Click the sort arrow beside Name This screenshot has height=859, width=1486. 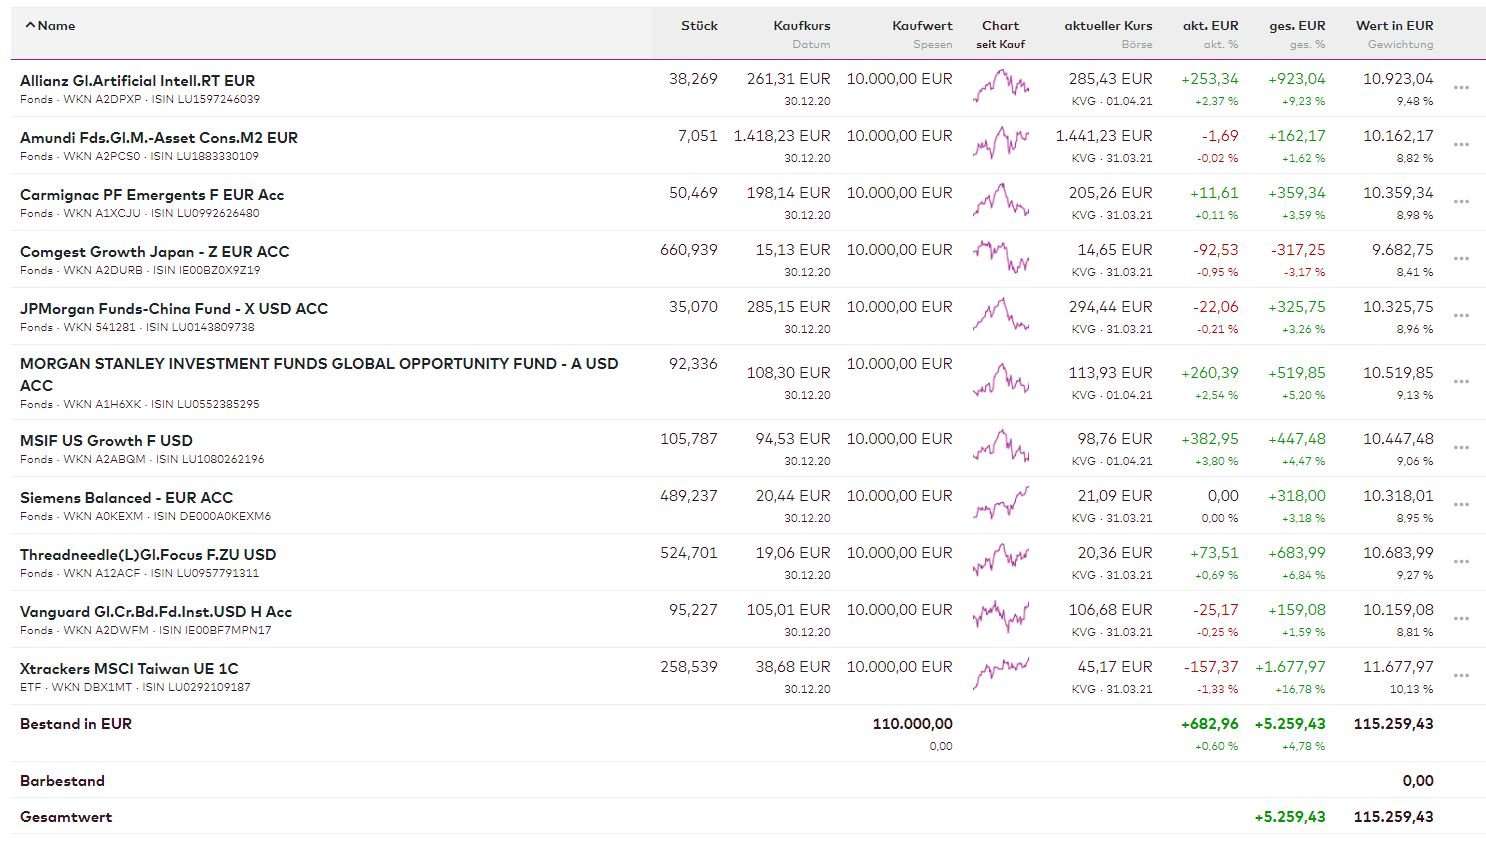click(x=30, y=26)
